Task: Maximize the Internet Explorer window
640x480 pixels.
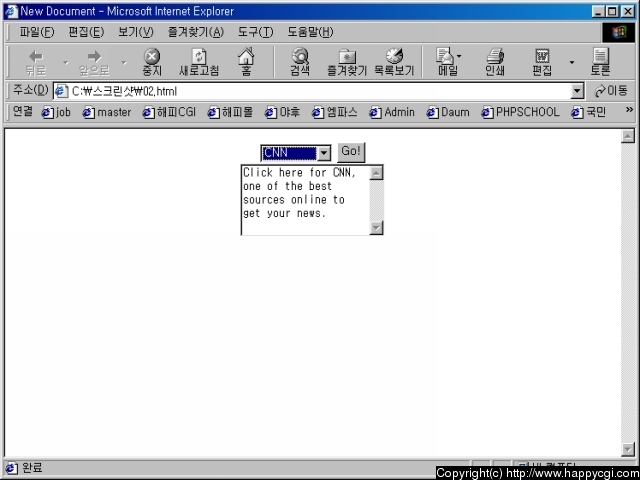Action: pos(612,11)
